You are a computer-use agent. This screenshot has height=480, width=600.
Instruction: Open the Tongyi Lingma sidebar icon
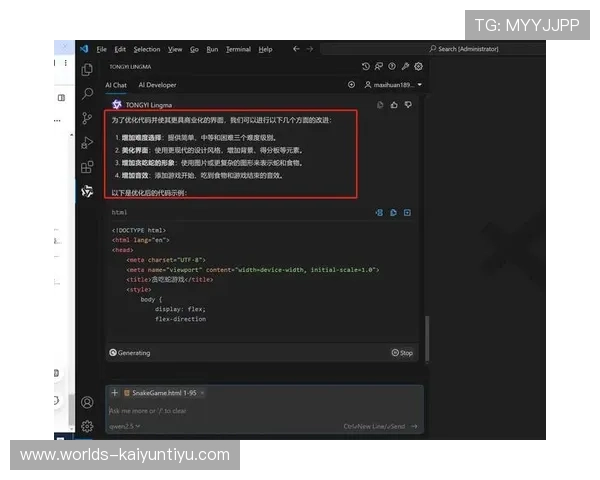point(88,191)
